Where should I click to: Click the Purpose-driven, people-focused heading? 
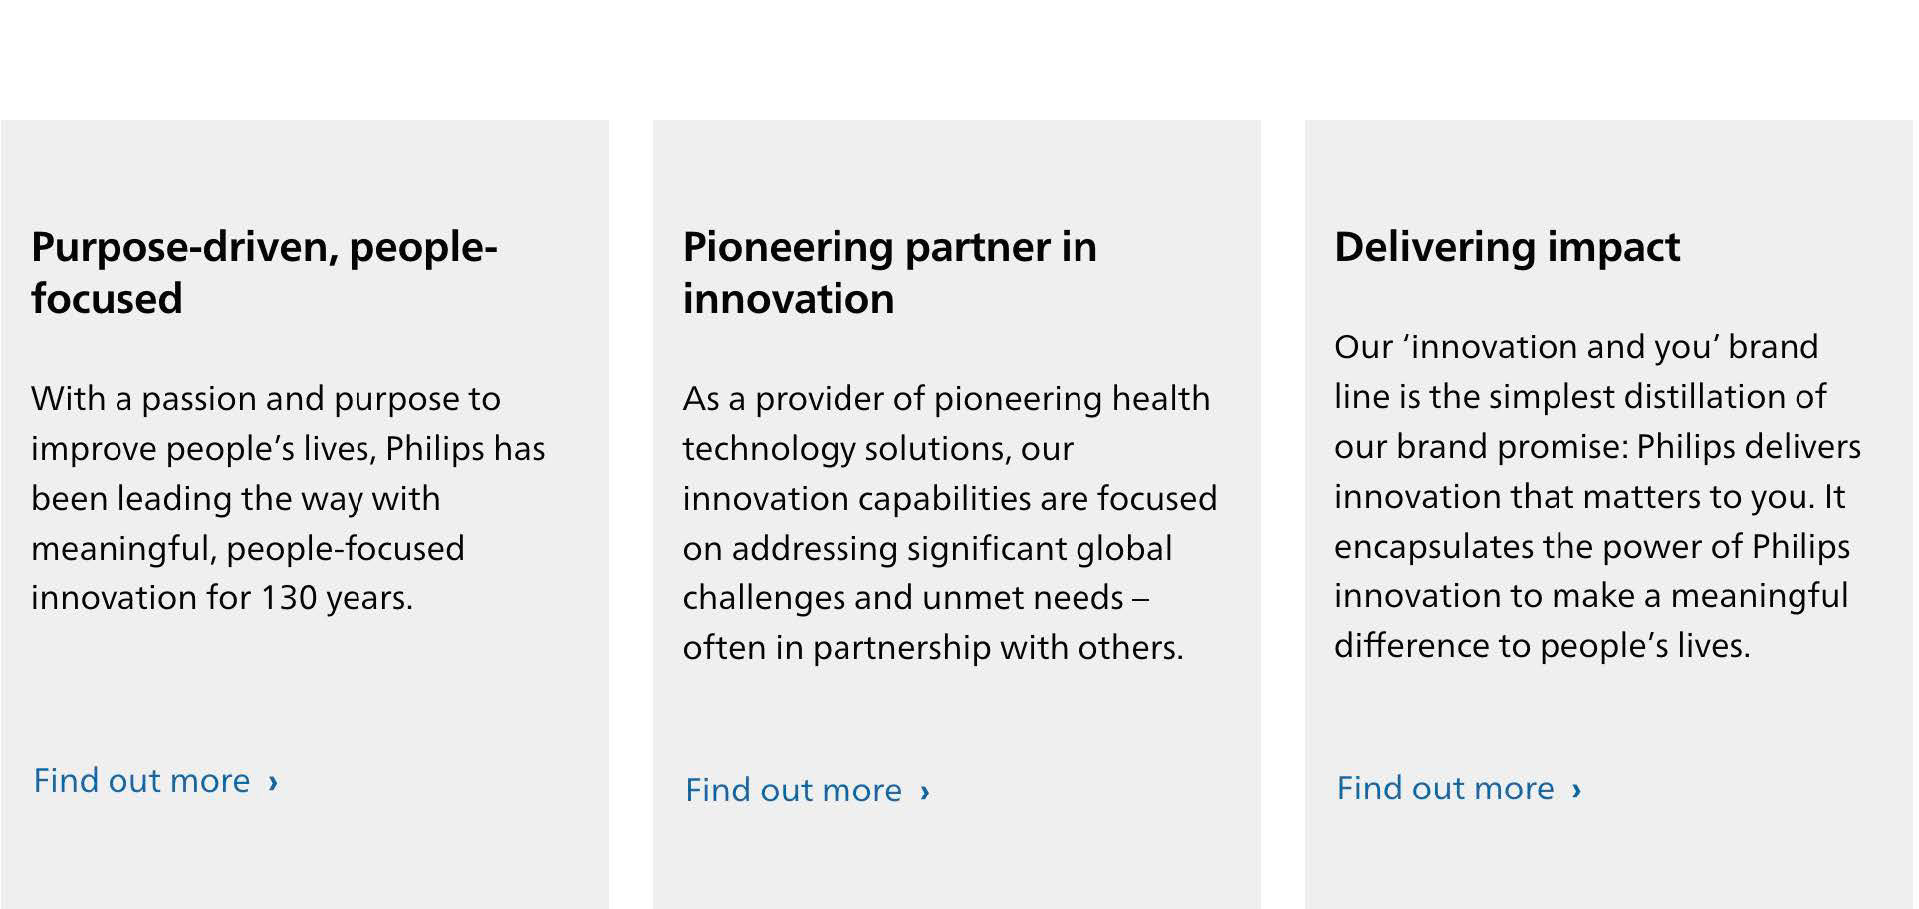click(264, 272)
